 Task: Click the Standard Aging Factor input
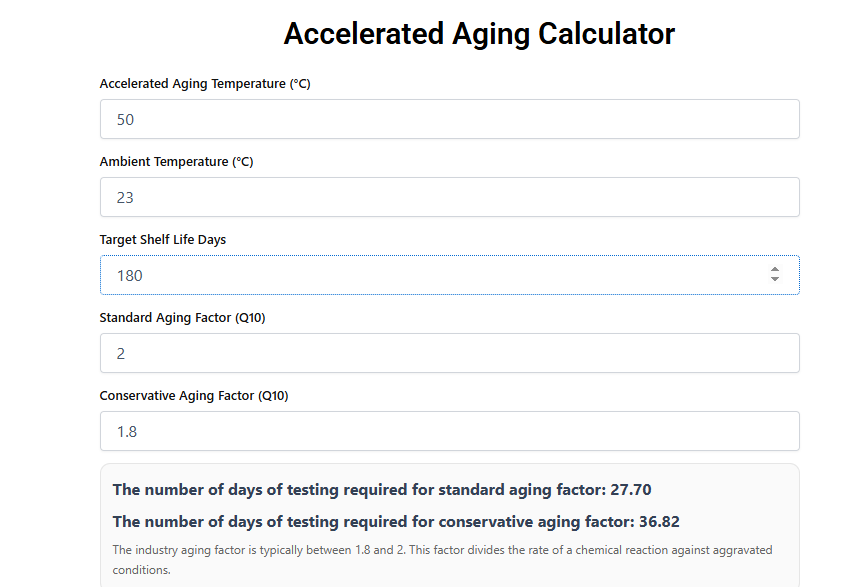pos(449,353)
